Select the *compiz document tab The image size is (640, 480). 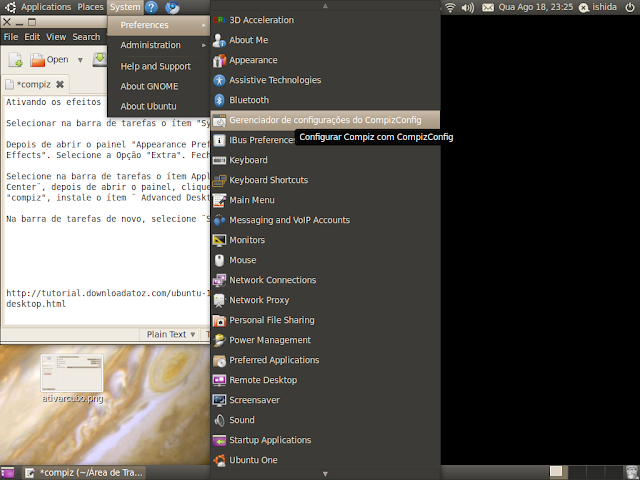coord(35,84)
